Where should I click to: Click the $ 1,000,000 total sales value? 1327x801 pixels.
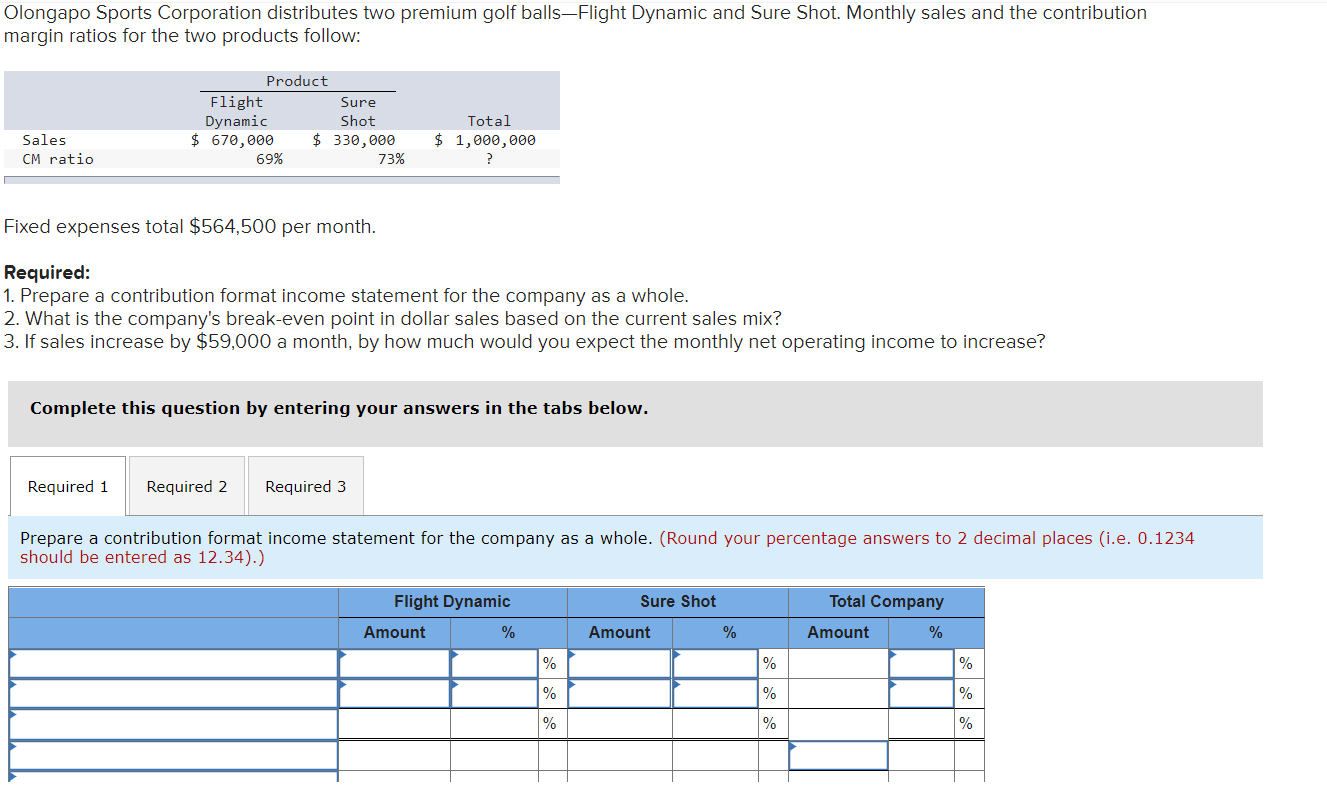pyautogui.click(x=485, y=140)
